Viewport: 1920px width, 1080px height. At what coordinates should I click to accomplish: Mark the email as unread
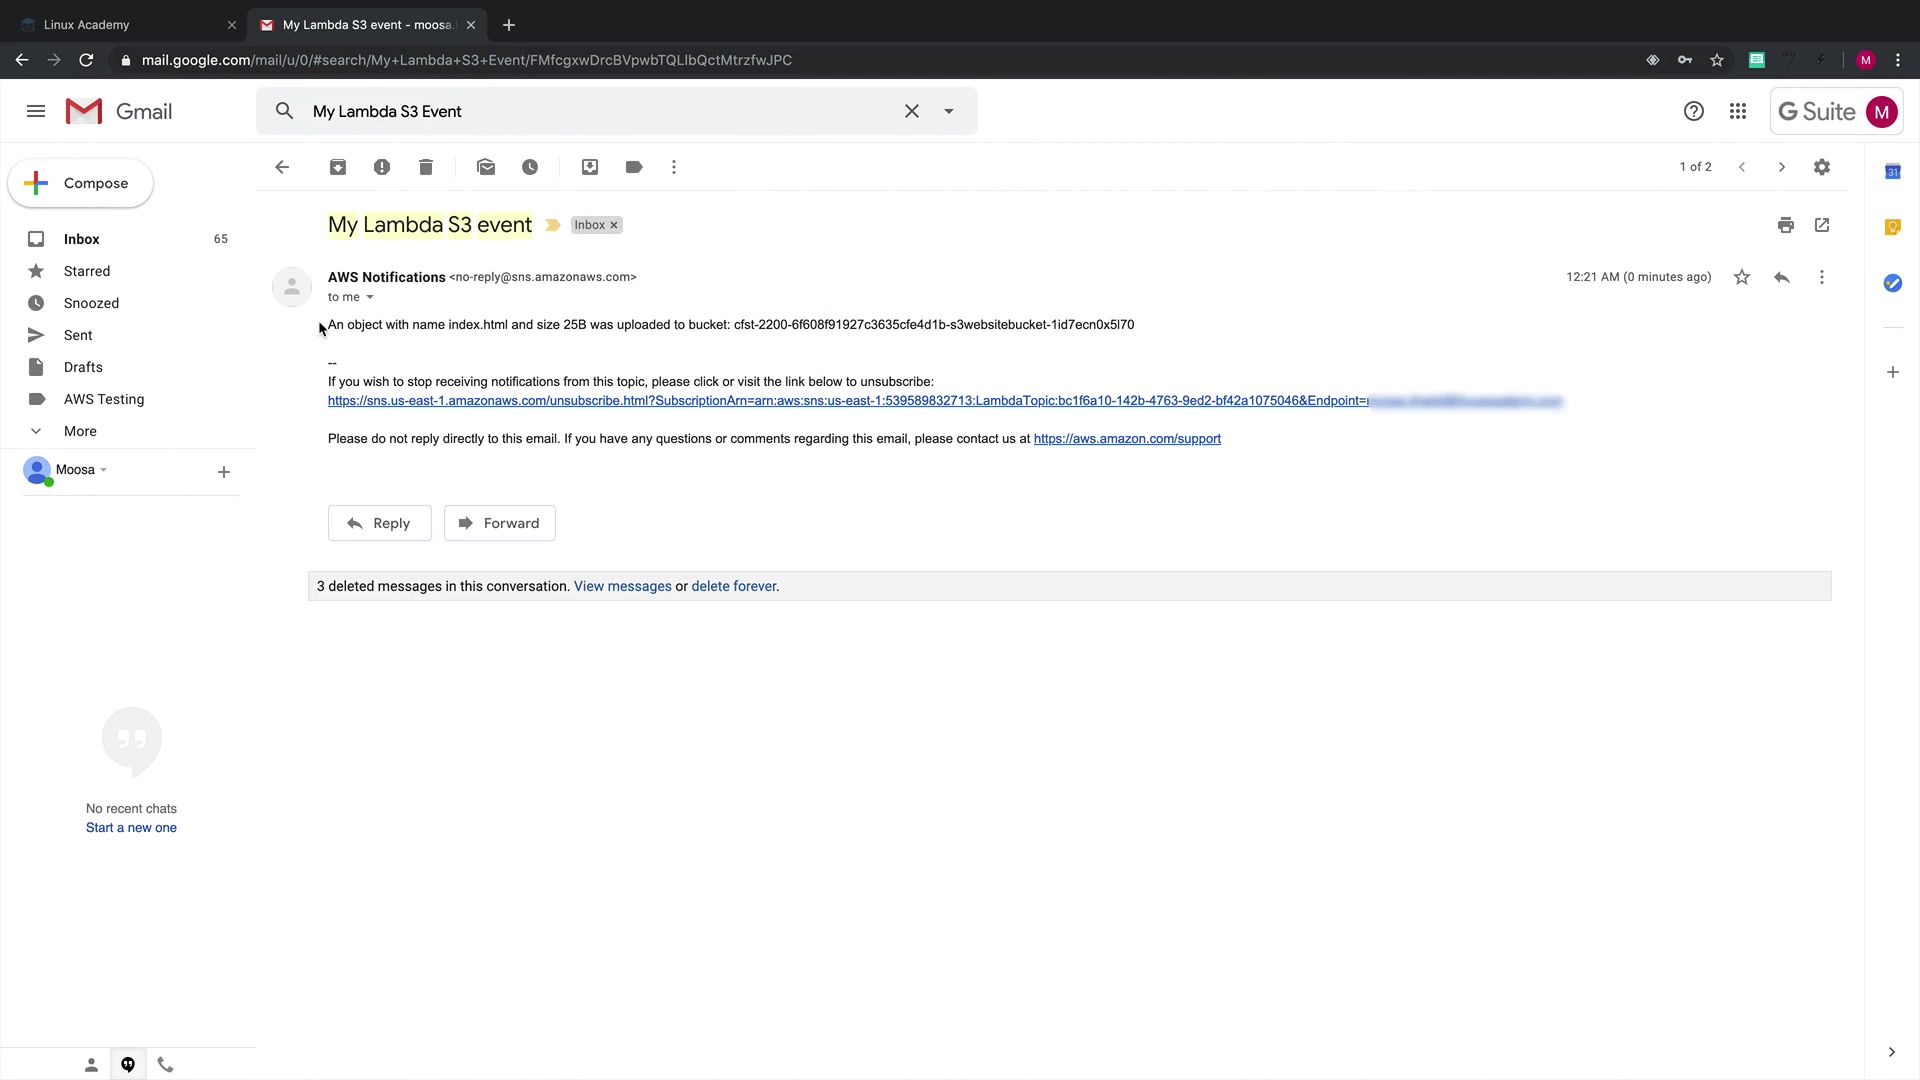(486, 167)
